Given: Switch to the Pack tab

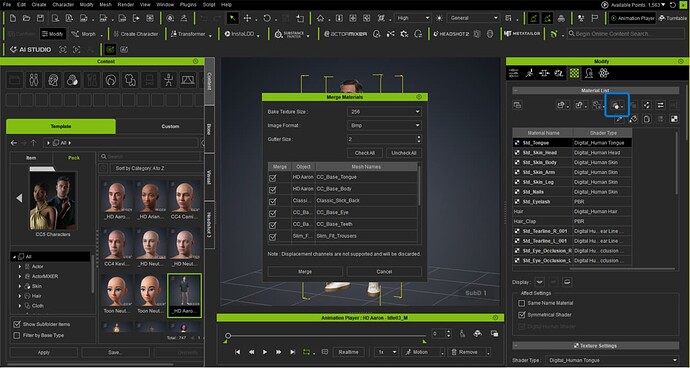Looking at the screenshot, I should [x=74, y=158].
